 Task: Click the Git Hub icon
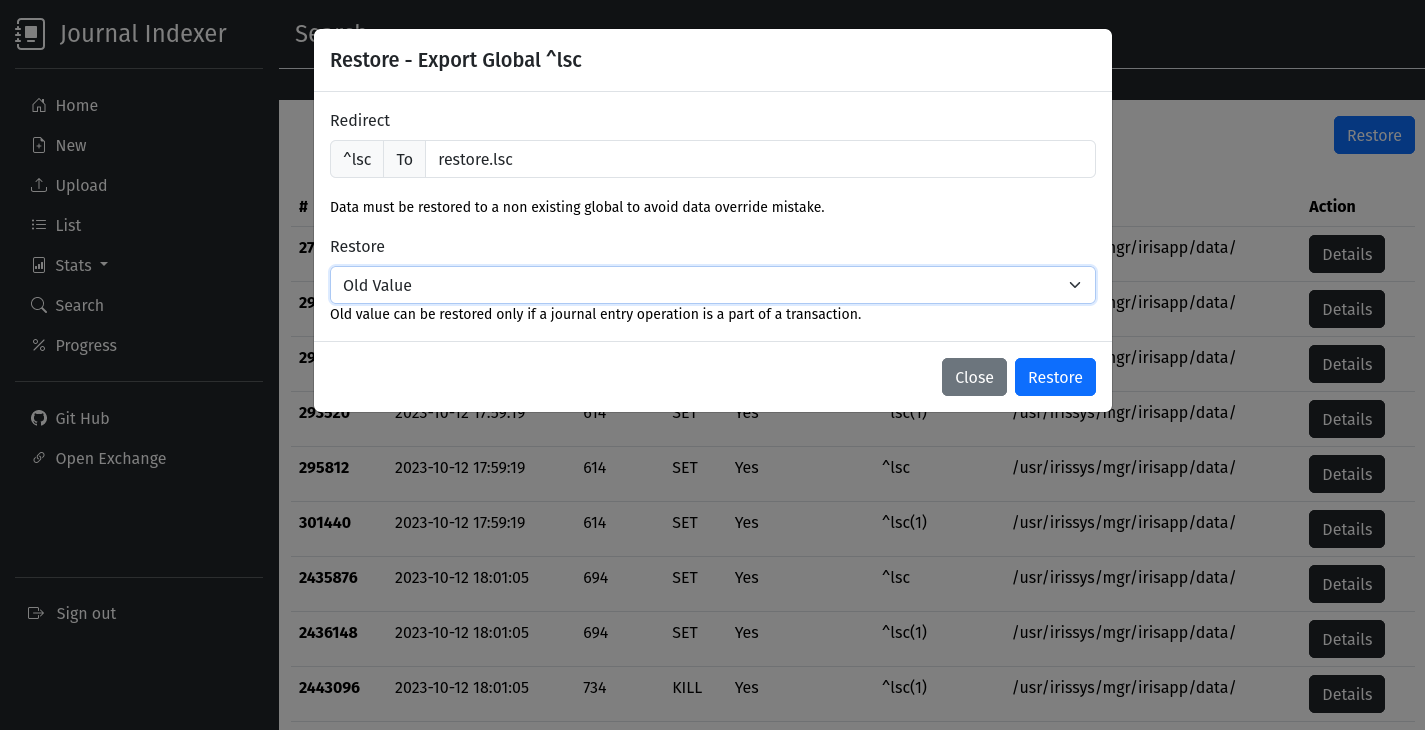pyautogui.click(x=39, y=419)
